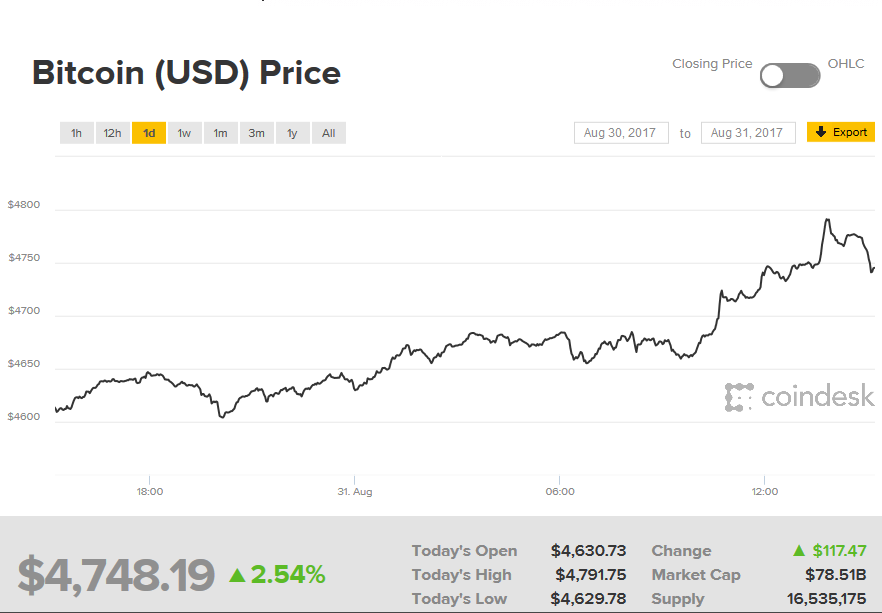Display All-time price range
This screenshot has width=882, height=613.
(x=328, y=133)
